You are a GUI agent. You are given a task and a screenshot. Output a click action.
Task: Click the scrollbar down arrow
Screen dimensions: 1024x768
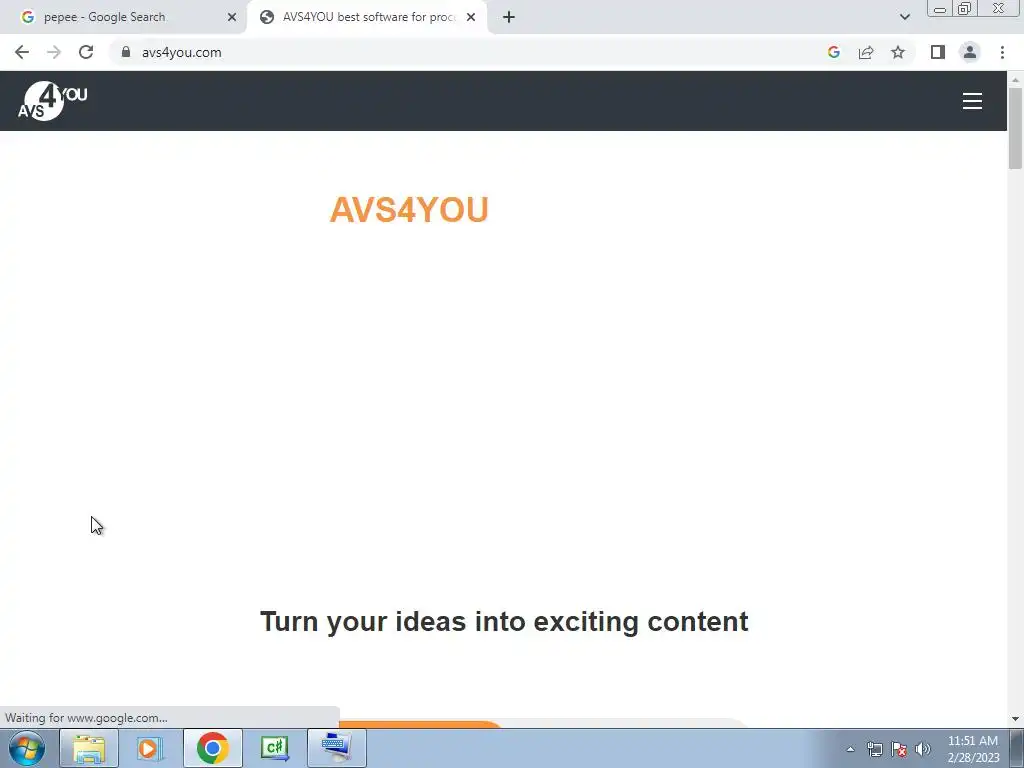(x=1015, y=719)
